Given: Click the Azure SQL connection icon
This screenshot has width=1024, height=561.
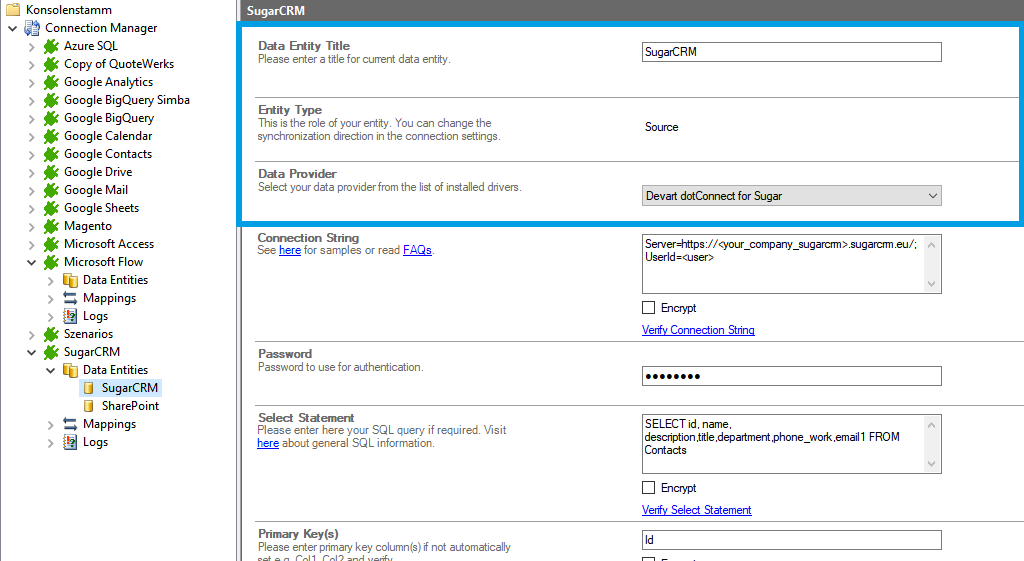Looking at the screenshot, I should point(51,46).
